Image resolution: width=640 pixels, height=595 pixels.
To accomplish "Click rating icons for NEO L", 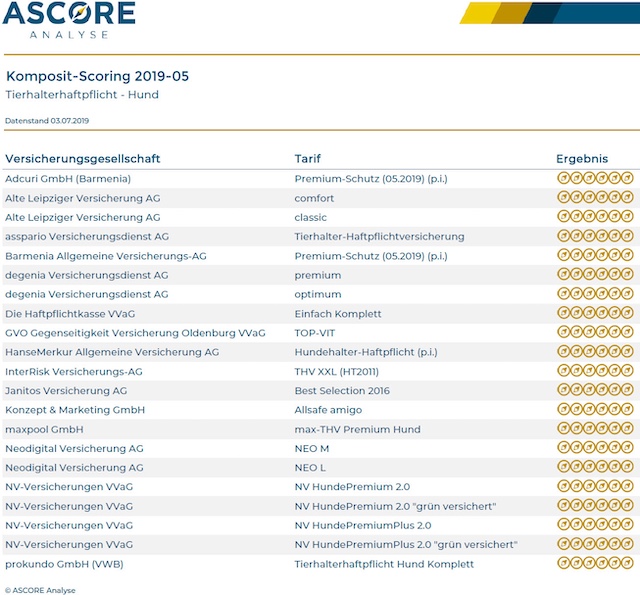I will pos(595,467).
